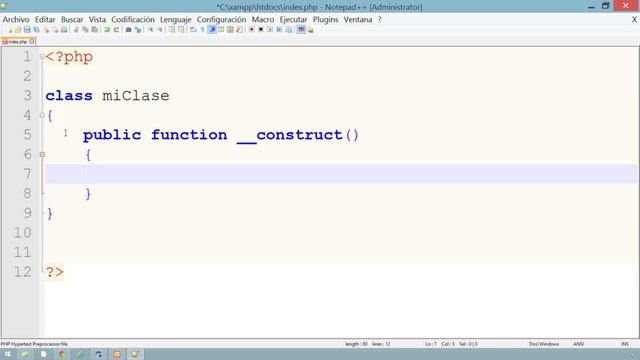Click line number 12 in the margin

22,272
